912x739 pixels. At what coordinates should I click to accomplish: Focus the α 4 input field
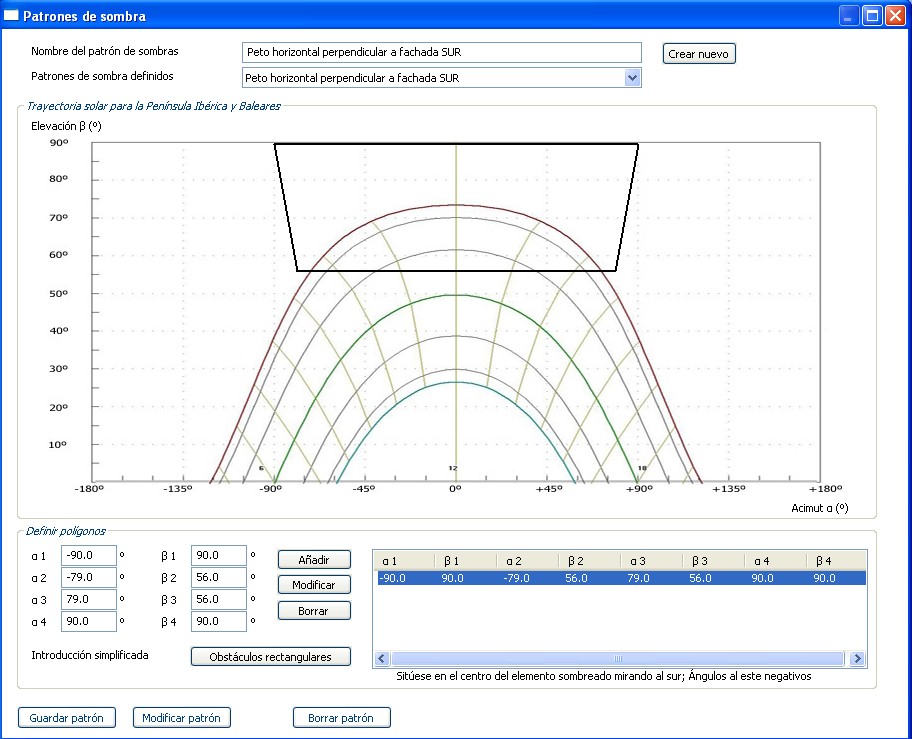coord(89,622)
